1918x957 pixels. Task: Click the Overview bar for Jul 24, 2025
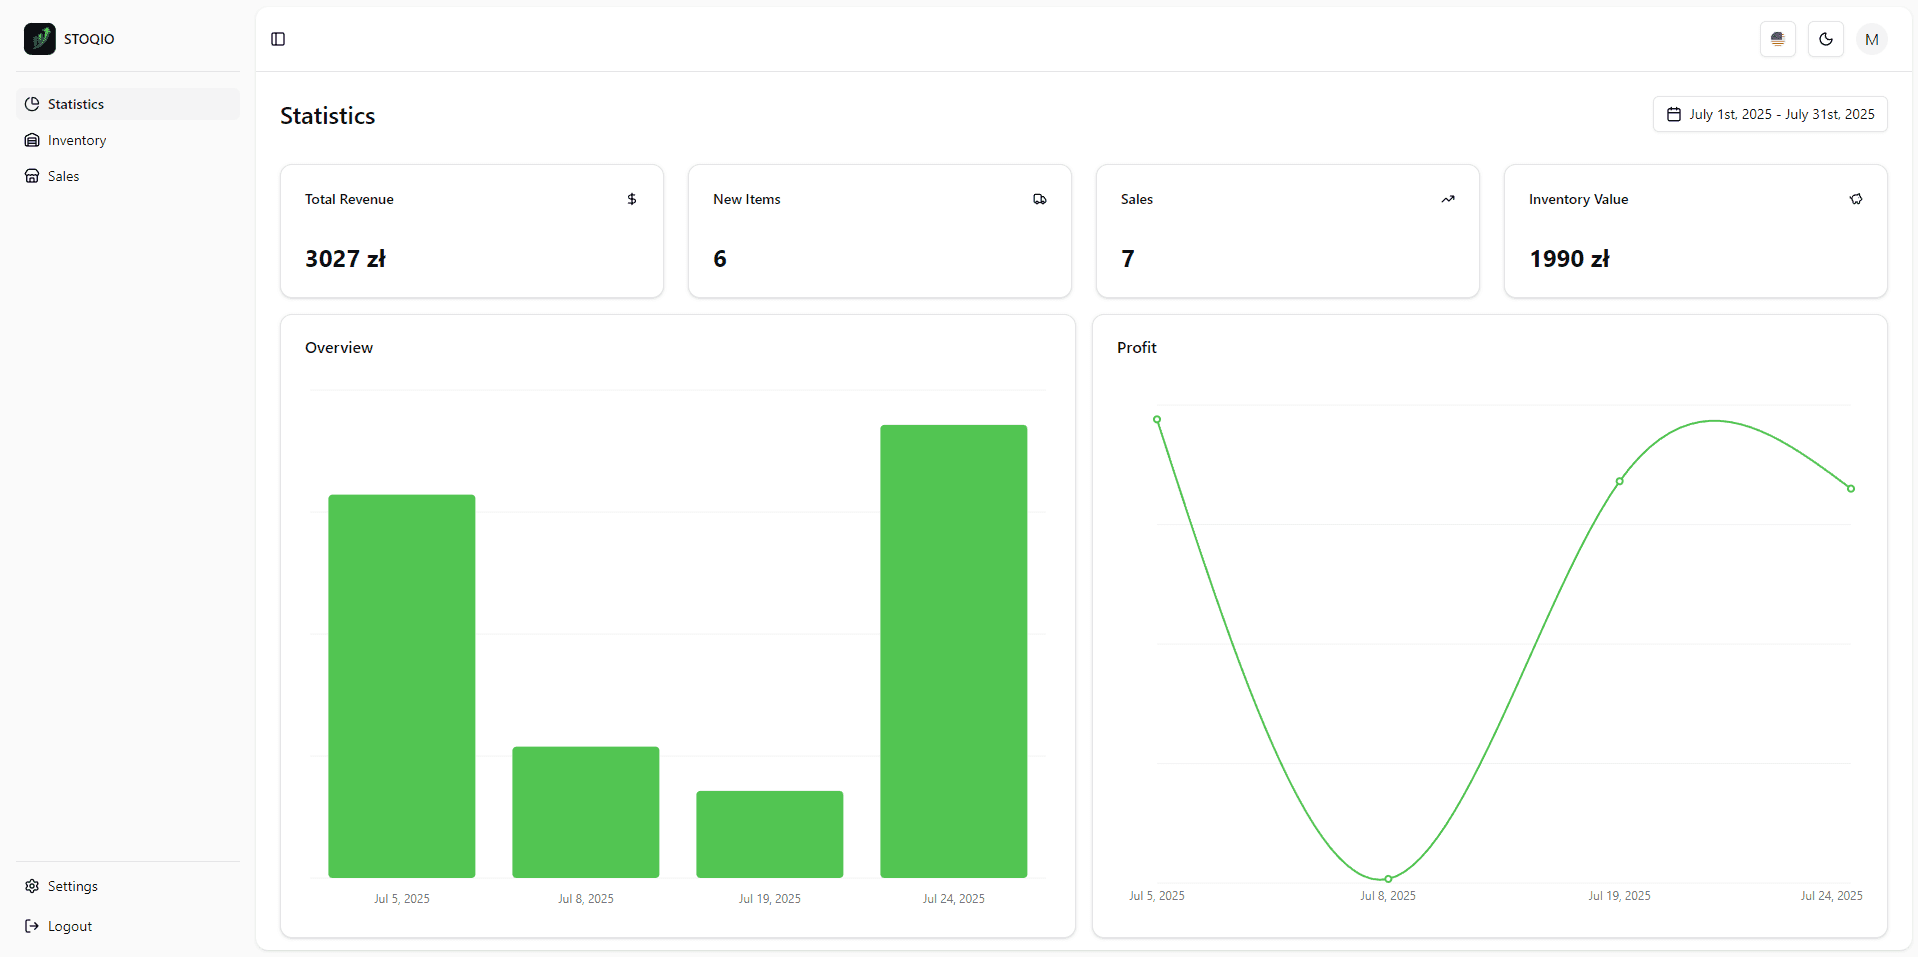click(953, 651)
